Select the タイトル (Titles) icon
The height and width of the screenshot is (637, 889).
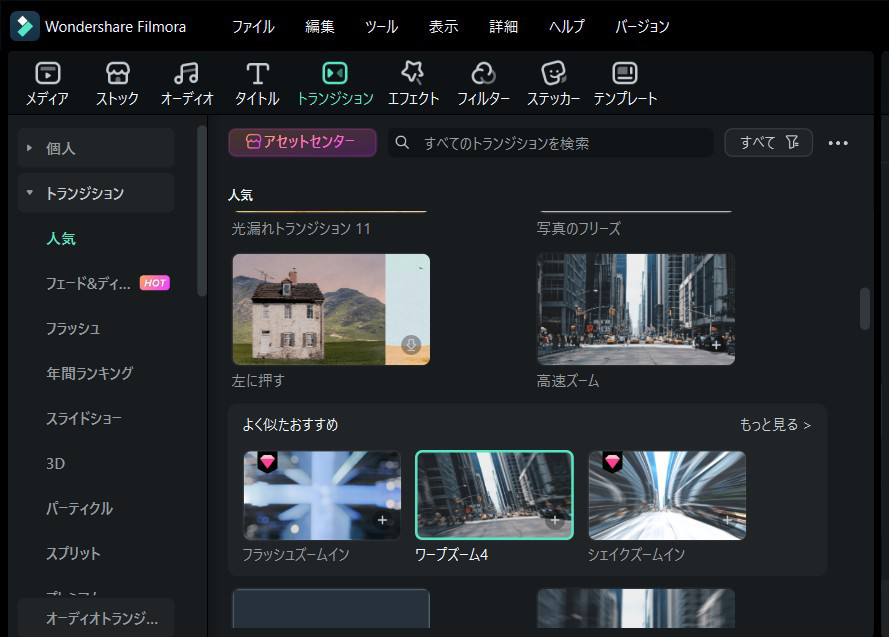point(256,72)
